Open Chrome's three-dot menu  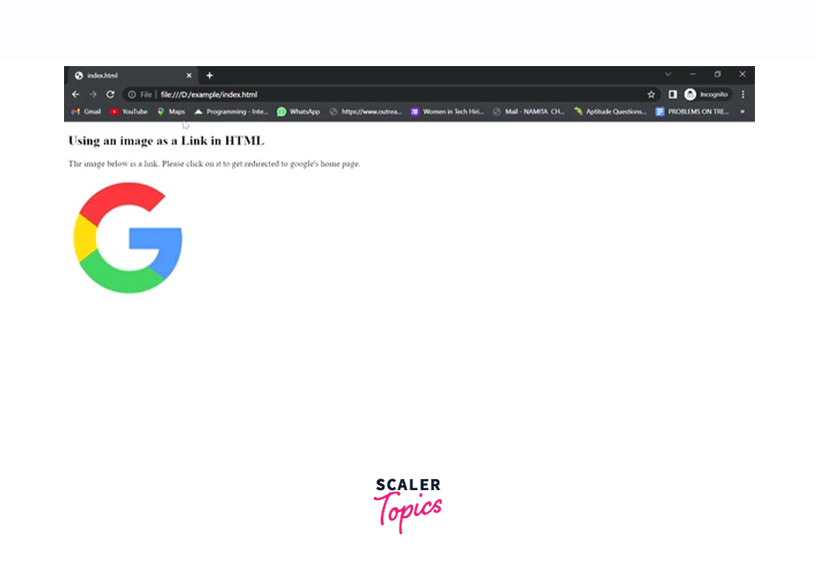tap(743, 94)
